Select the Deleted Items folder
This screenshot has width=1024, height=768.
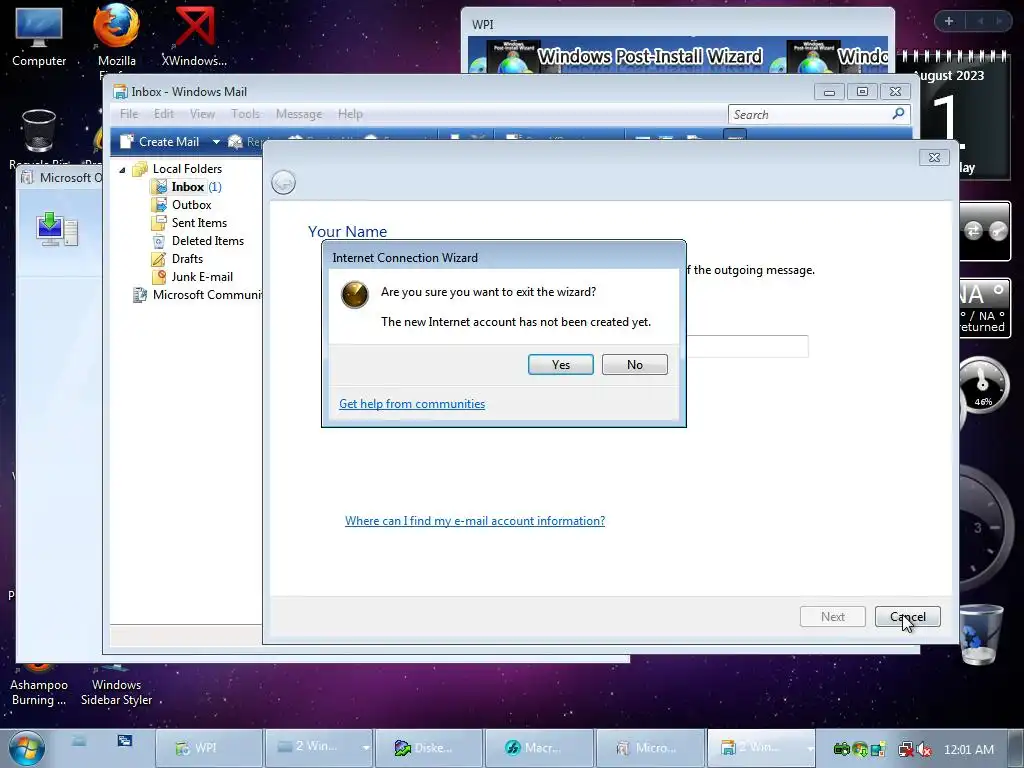[x=208, y=240]
